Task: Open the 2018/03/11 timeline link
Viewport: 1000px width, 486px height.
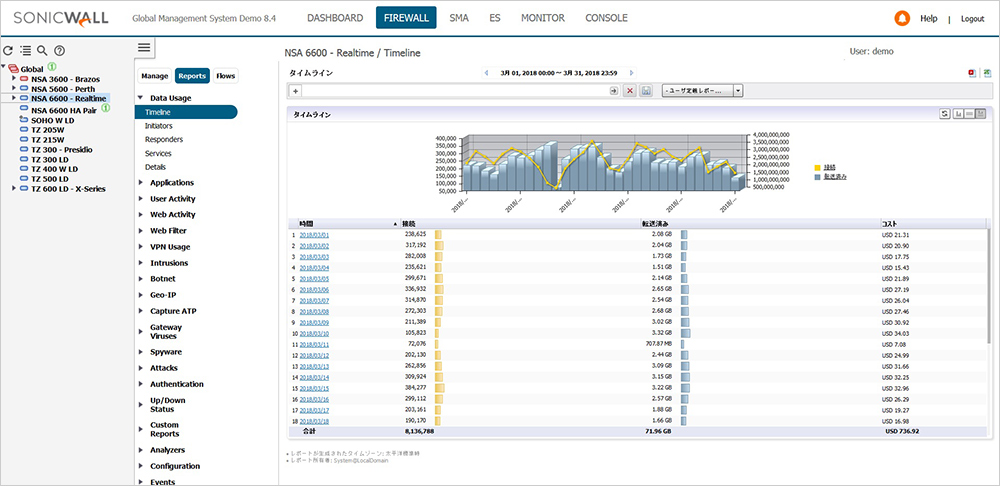Action: pos(314,344)
